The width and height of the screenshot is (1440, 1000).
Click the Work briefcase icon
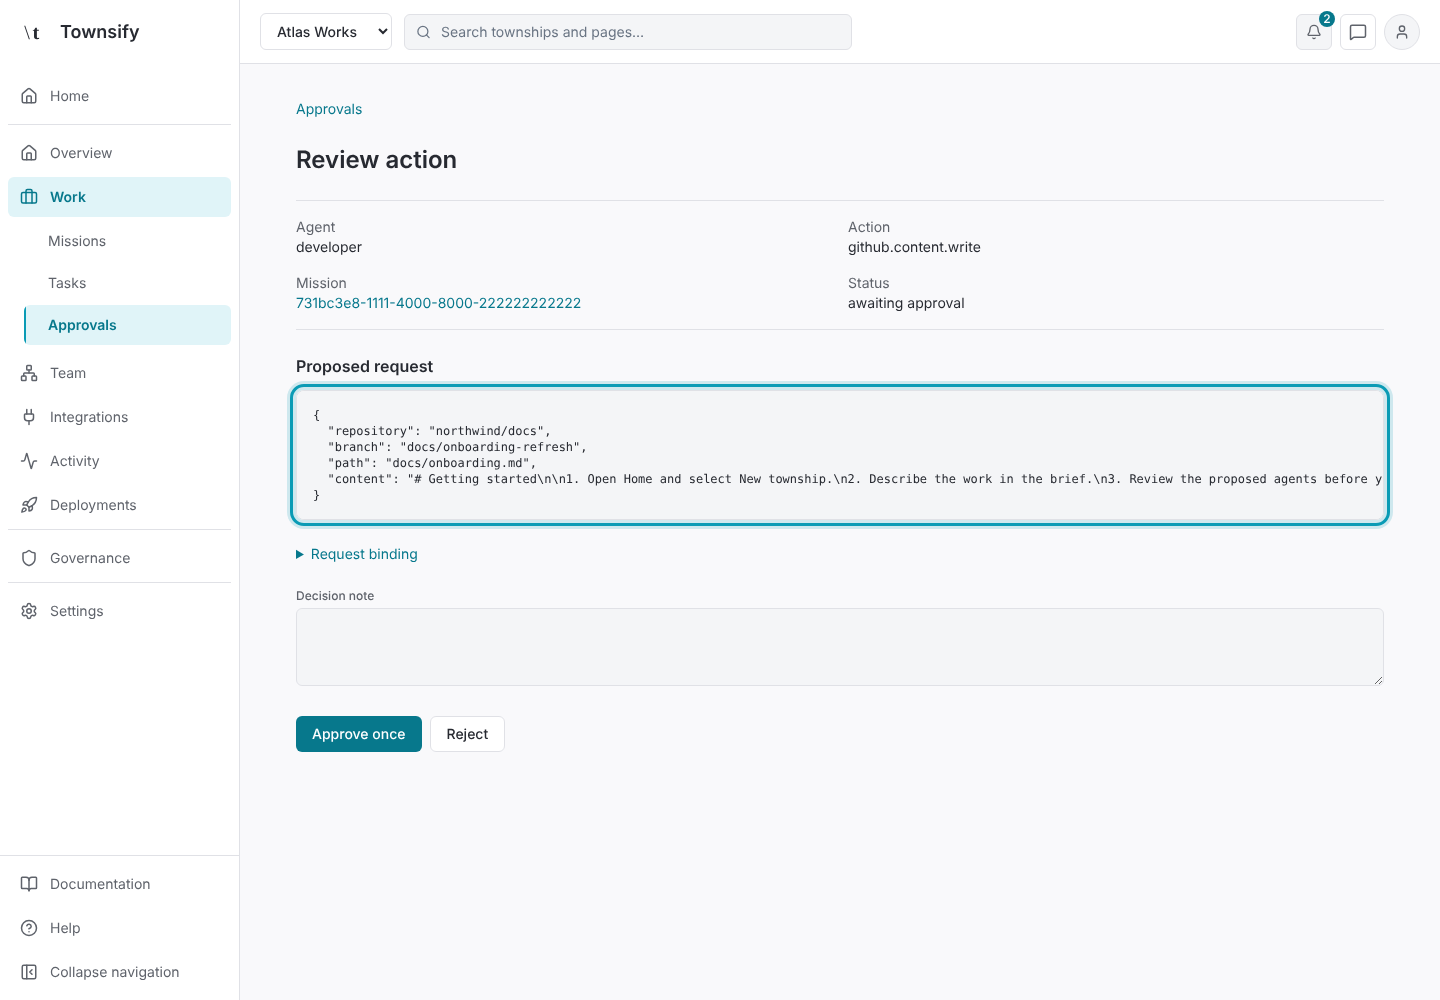point(29,197)
